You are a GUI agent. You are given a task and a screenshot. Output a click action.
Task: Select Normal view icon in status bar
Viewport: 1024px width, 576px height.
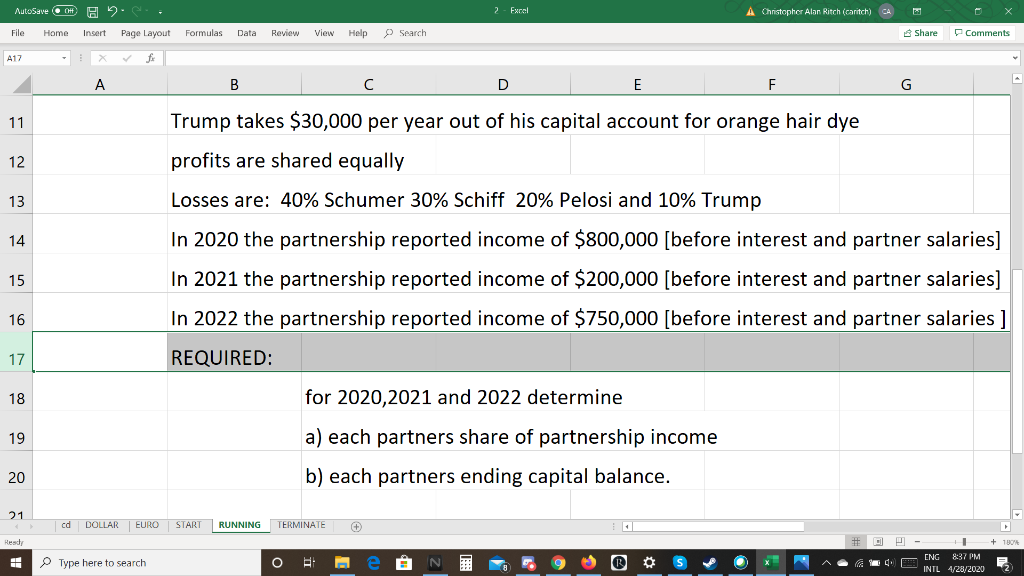(856, 542)
